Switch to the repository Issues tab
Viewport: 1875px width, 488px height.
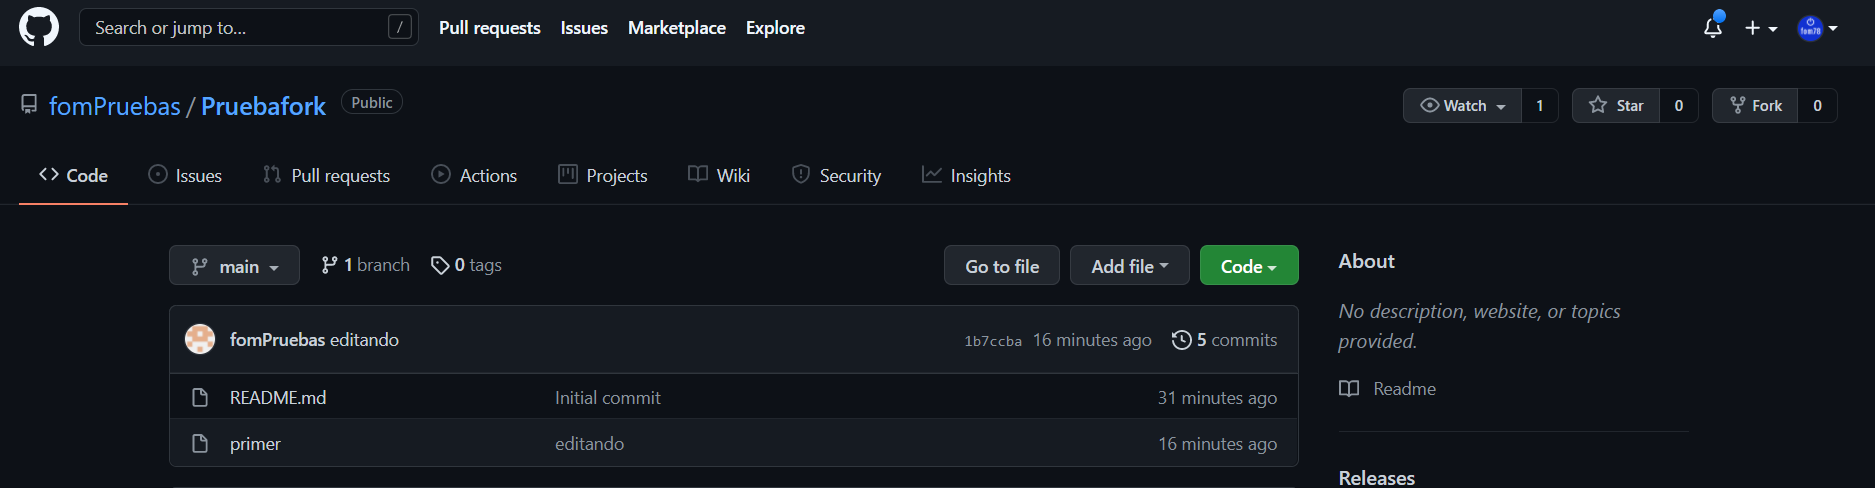(x=185, y=175)
